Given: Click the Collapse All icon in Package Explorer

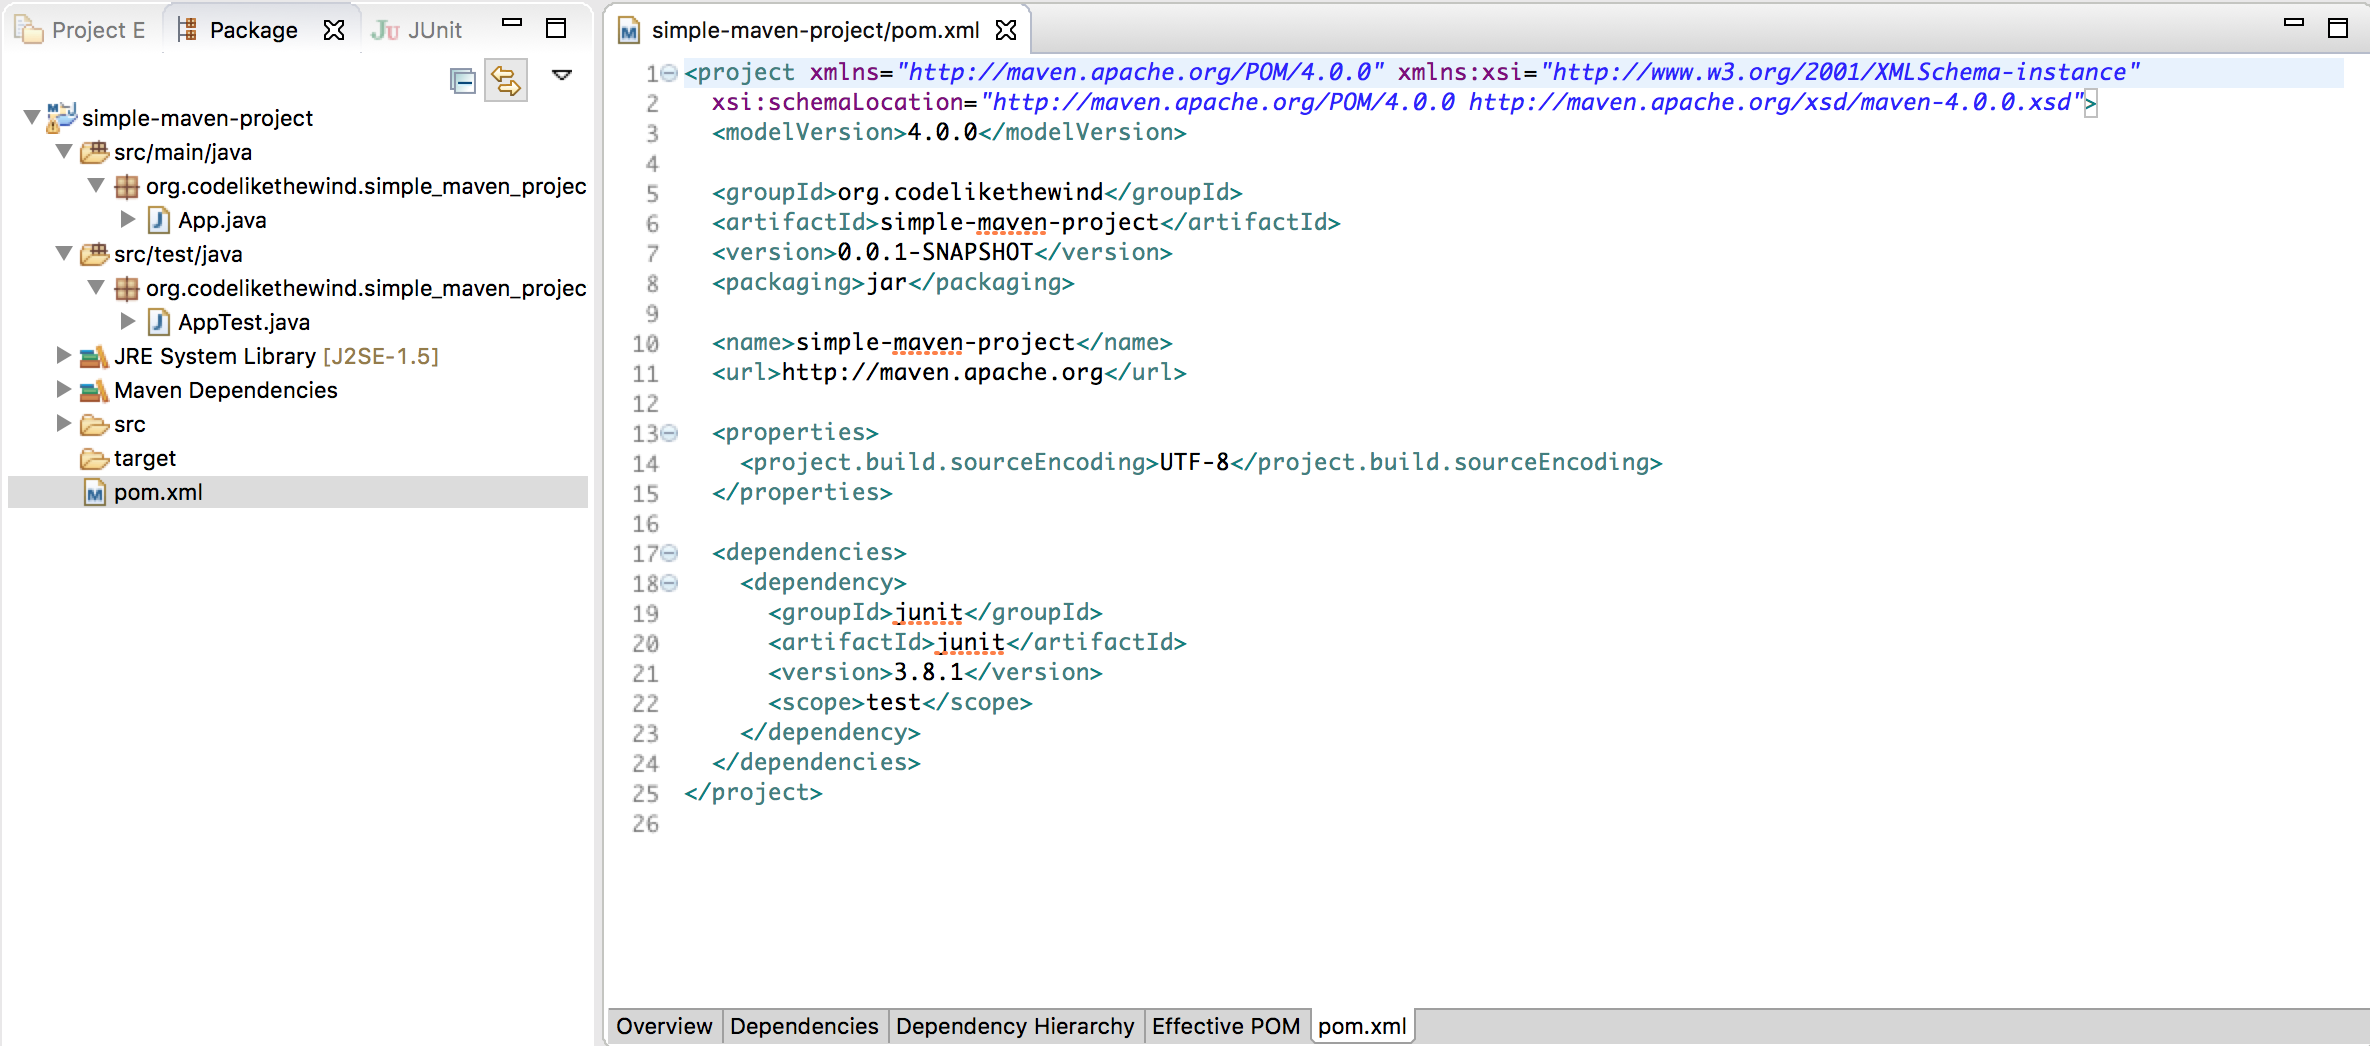Looking at the screenshot, I should 462,80.
